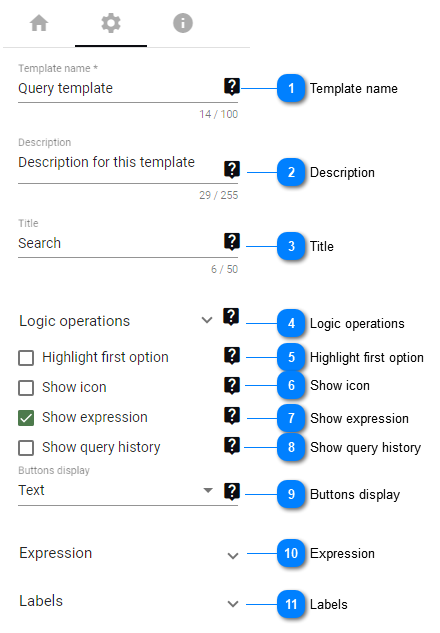Show help for Show expression
The height and width of the screenshot is (633, 440).
(232, 416)
